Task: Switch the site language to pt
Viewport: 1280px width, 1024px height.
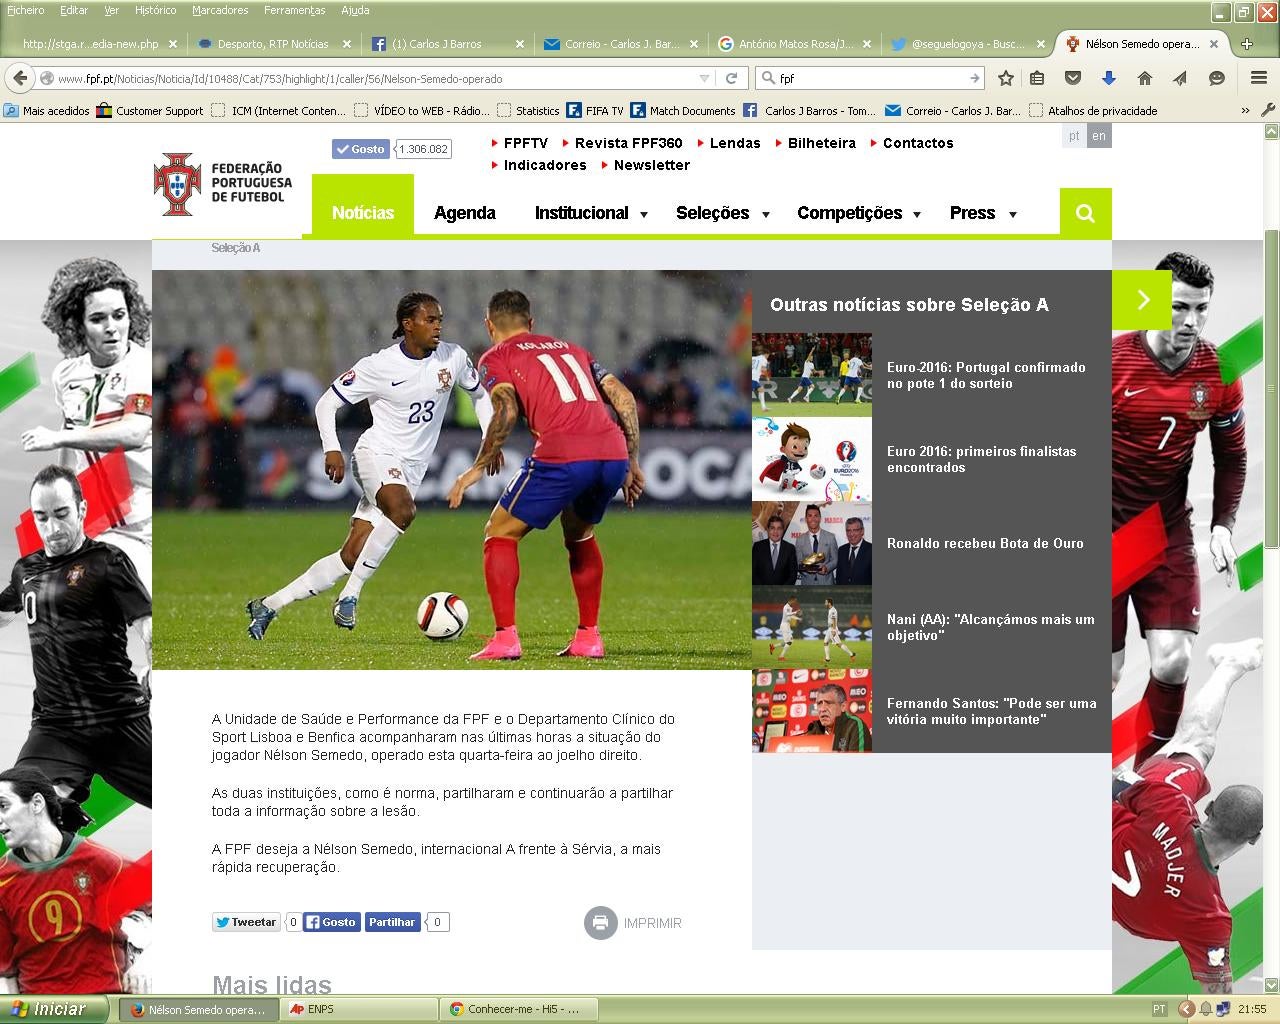Action: [1074, 136]
